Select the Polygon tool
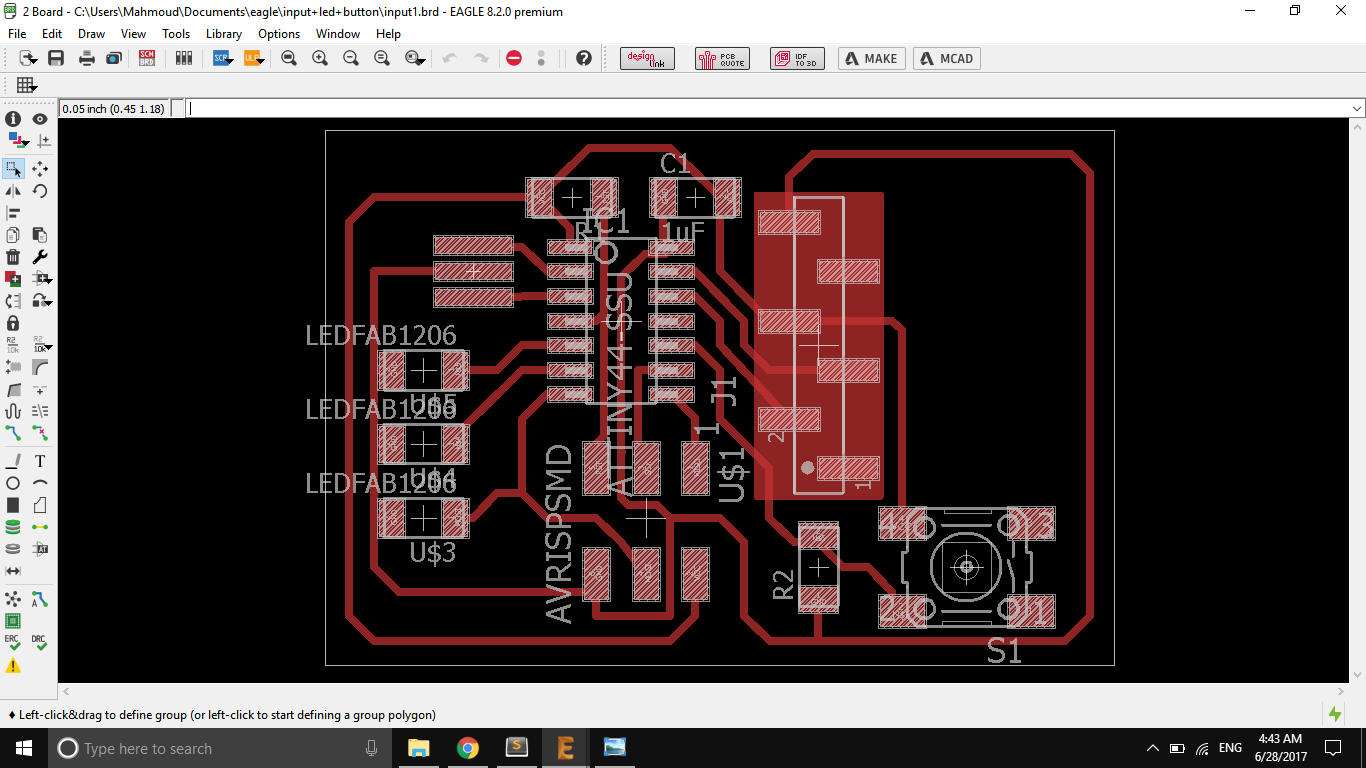This screenshot has width=1366, height=768. coord(40,505)
